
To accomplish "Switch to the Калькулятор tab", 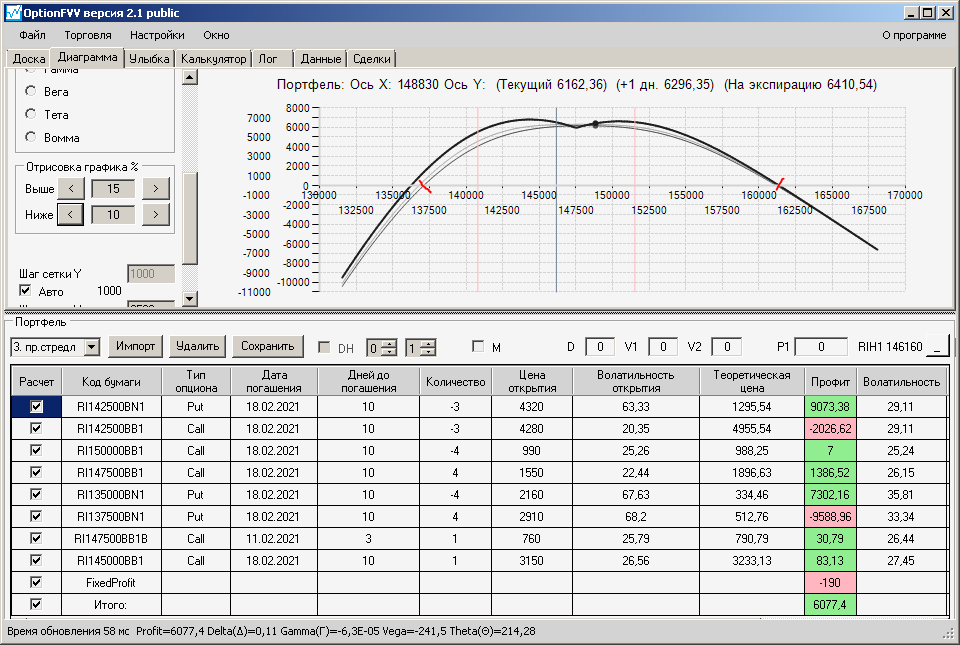I will (x=213, y=59).
